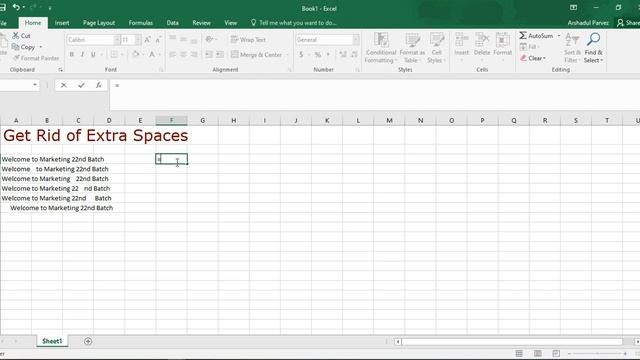This screenshot has height=360, width=640.
Task: Open Sort & Filter menu
Action: (x=572, y=48)
